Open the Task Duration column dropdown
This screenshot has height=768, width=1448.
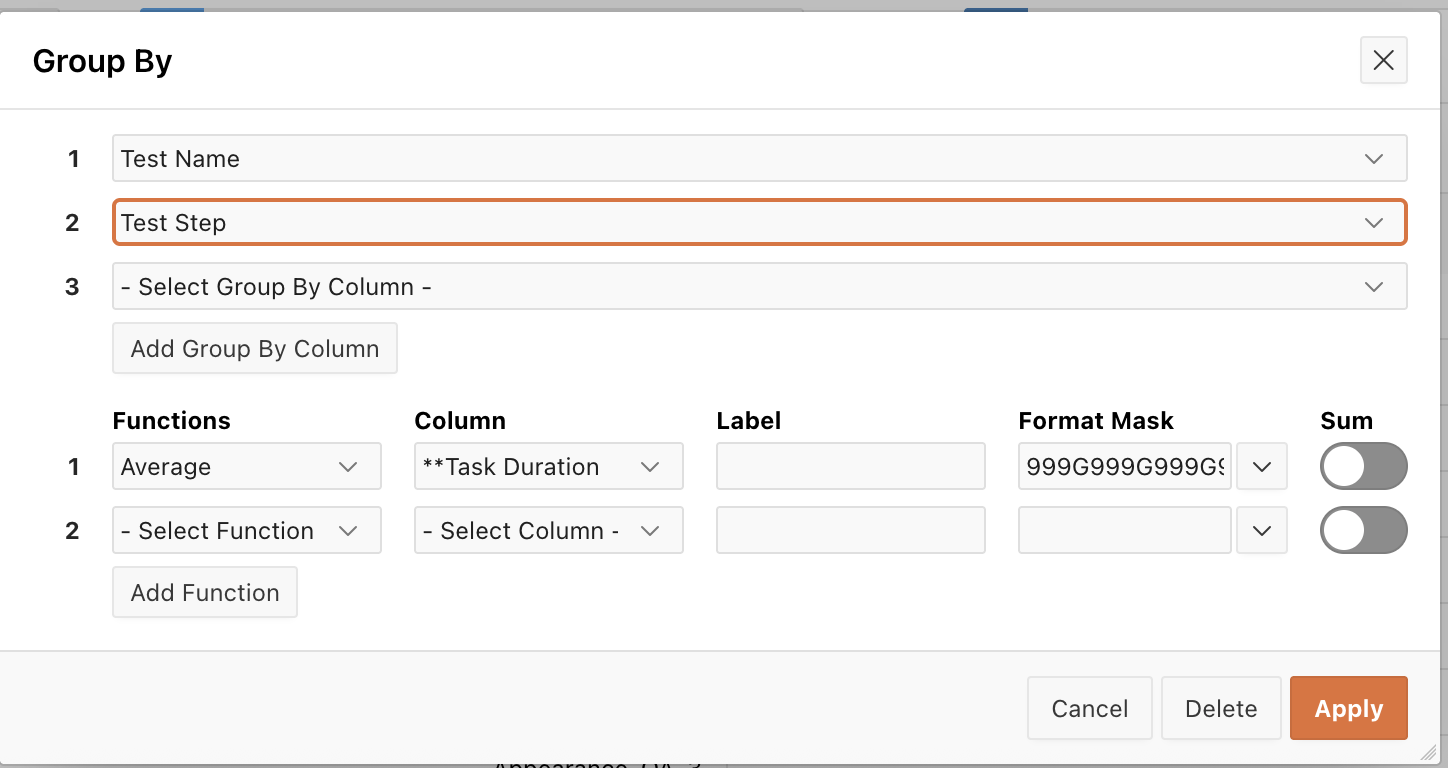[548, 467]
